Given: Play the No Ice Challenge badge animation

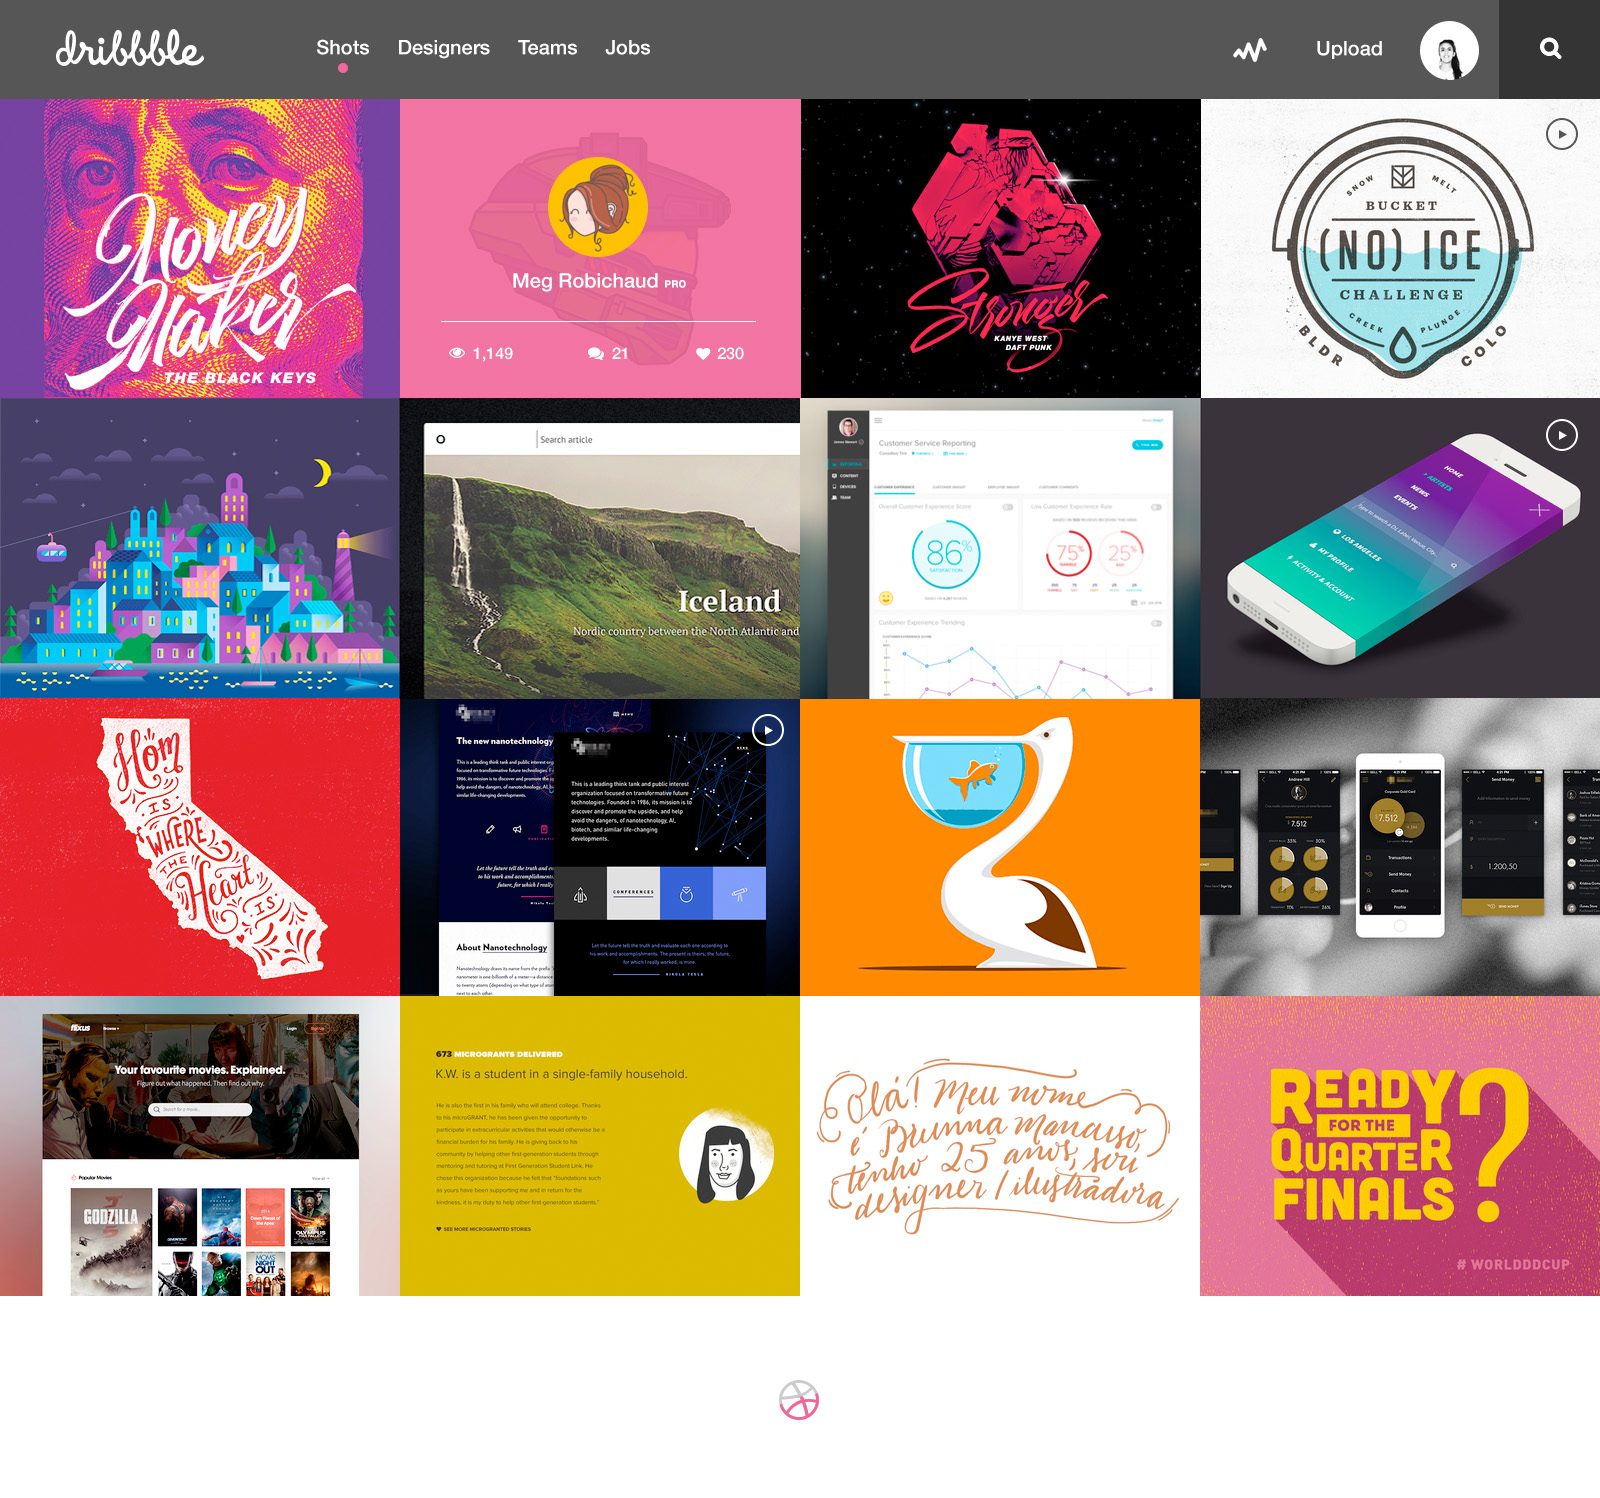Looking at the screenshot, I should click(1561, 134).
